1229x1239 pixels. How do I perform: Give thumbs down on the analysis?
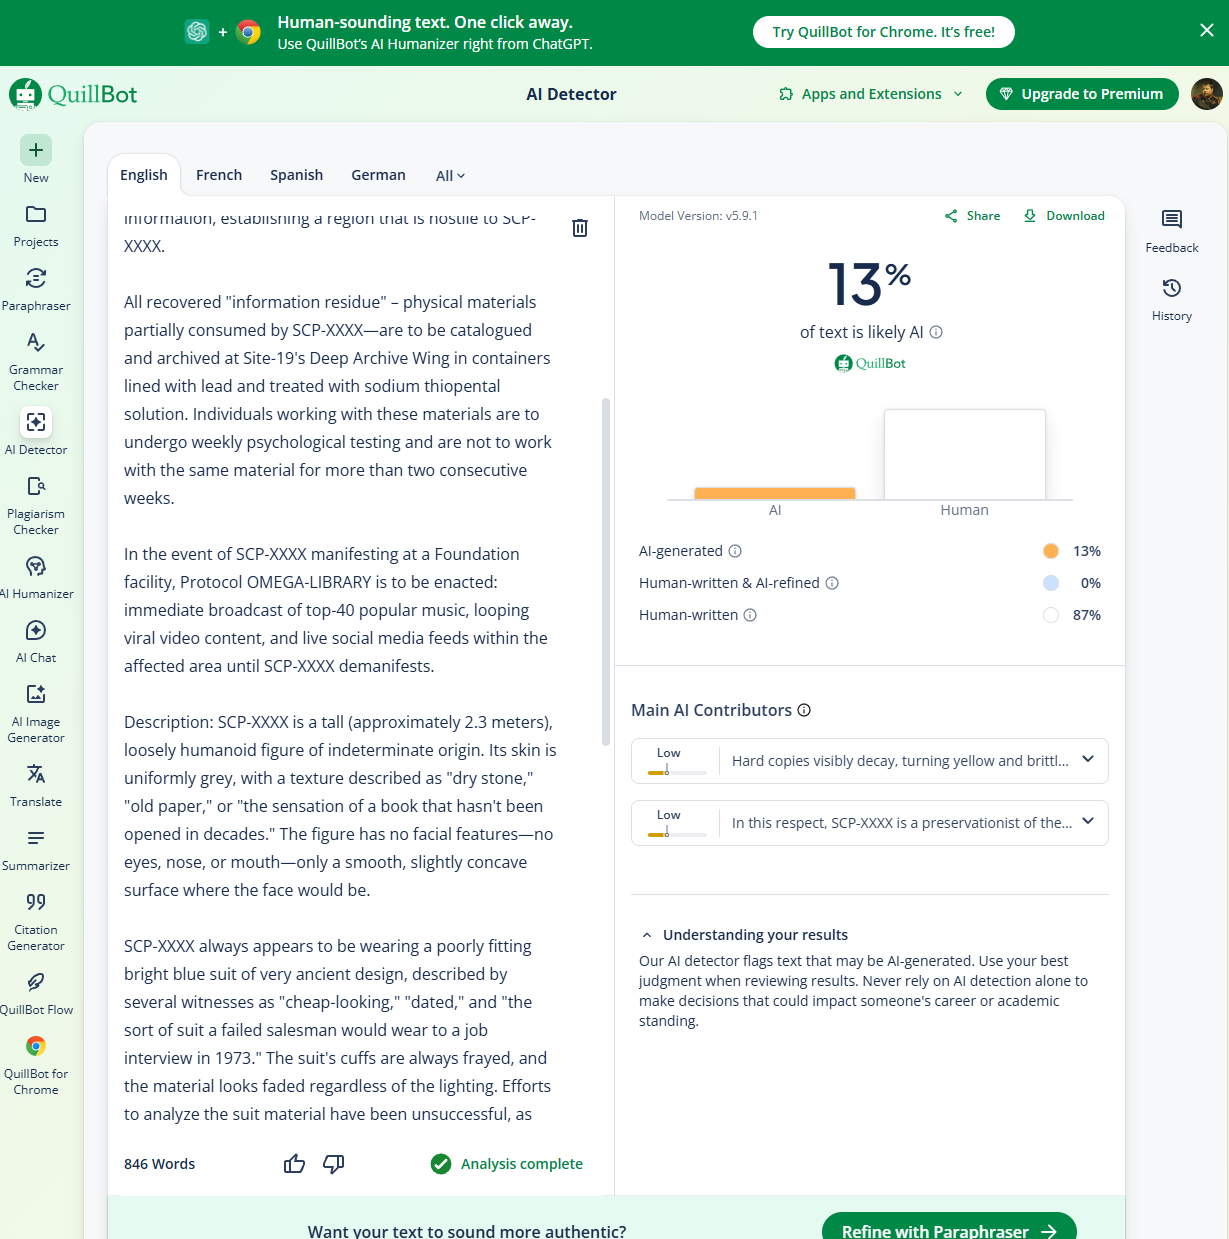pos(334,1163)
